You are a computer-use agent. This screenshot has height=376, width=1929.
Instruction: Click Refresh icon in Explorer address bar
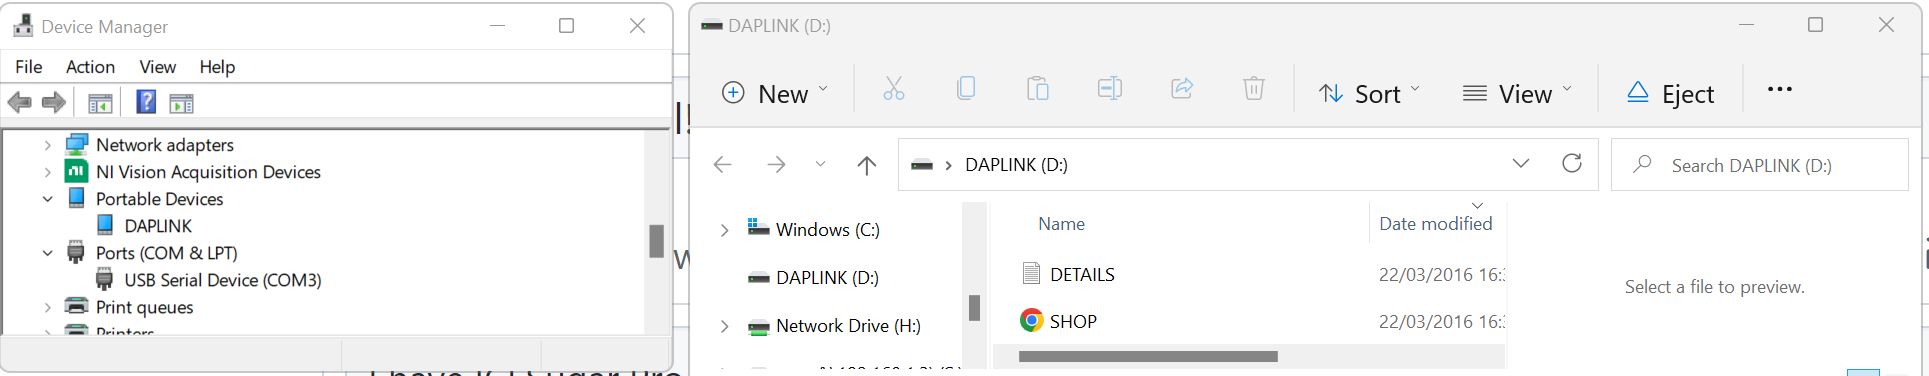[x=1572, y=163]
